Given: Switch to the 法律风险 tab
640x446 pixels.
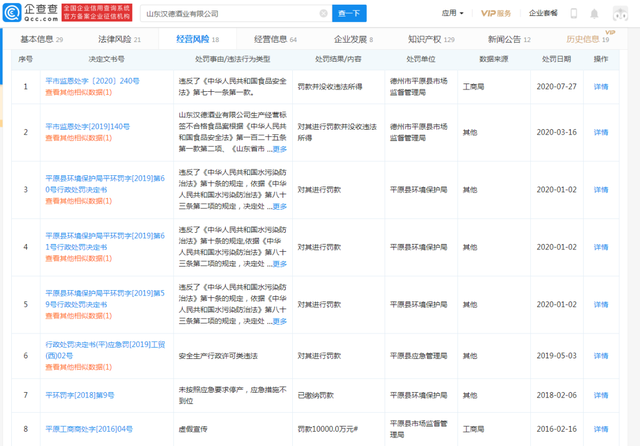Looking at the screenshot, I should pyautogui.click(x=119, y=39).
